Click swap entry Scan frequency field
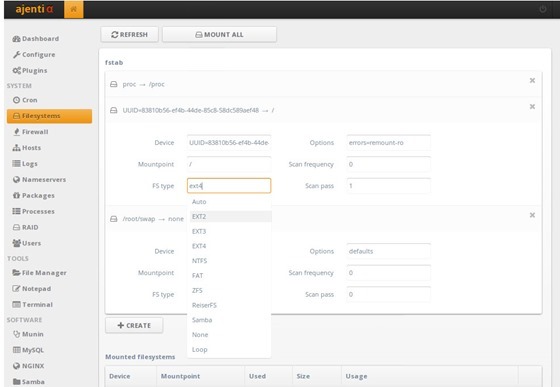This screenshot has width=560, height=387. point(389,273)
